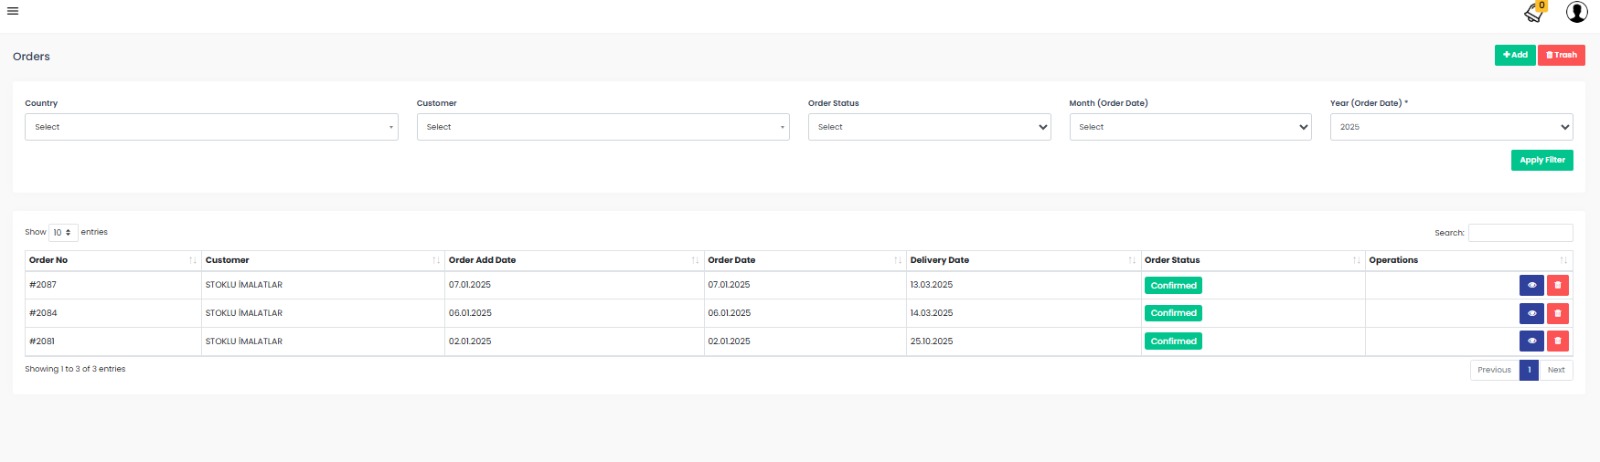Change the Year (Order Date) selection
The image size is (1600, 462).
tap(1451, 127)
